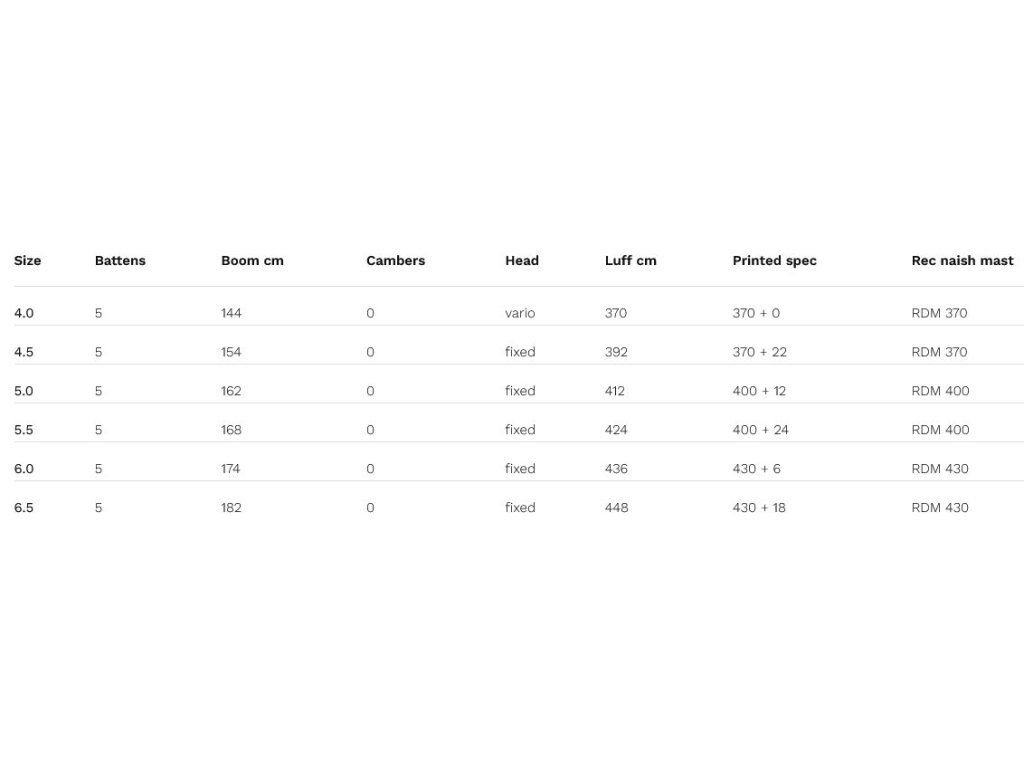
Task: Click the vario head cell
Action: [x=520, y=313]
